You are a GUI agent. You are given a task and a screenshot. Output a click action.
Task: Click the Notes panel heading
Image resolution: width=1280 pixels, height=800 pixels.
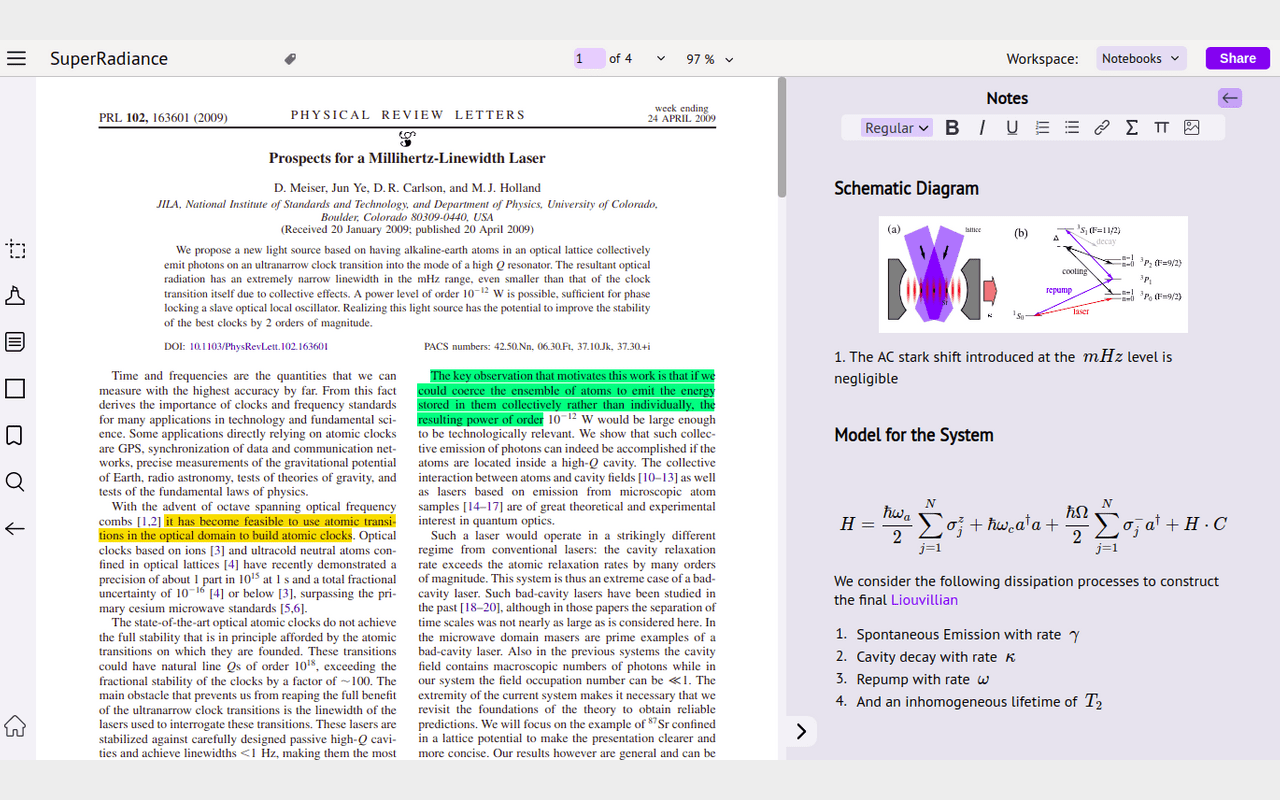[x=1007, y=98]
